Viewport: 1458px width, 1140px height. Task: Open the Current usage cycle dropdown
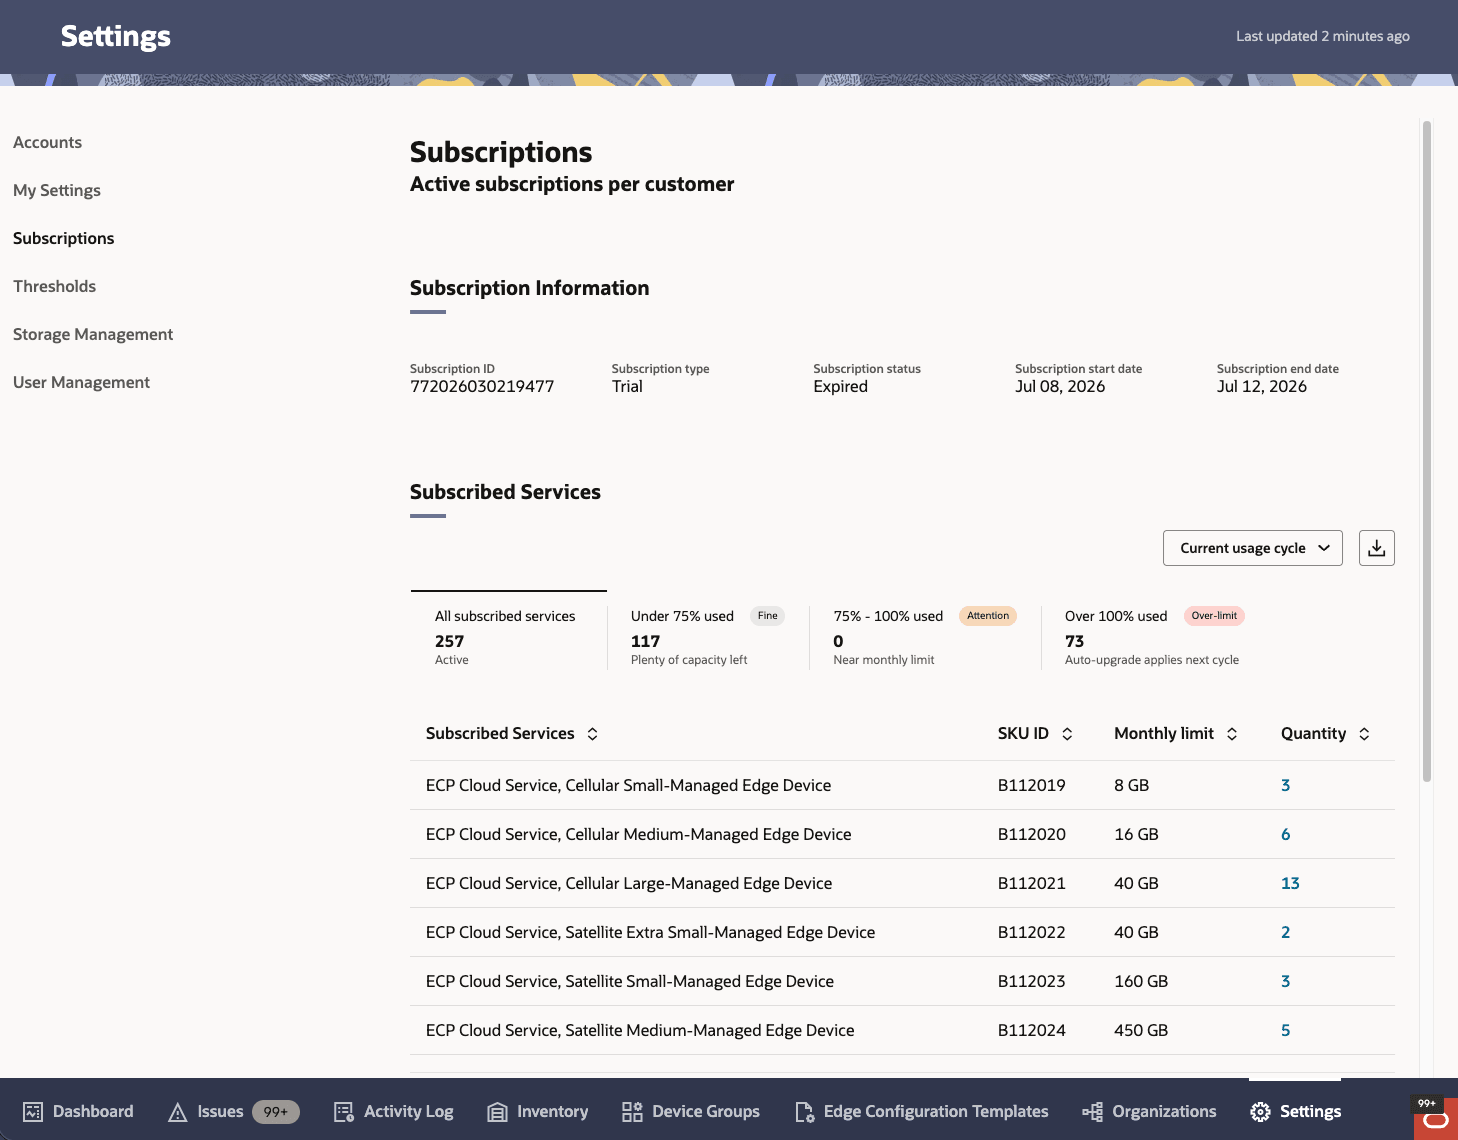1252,548
